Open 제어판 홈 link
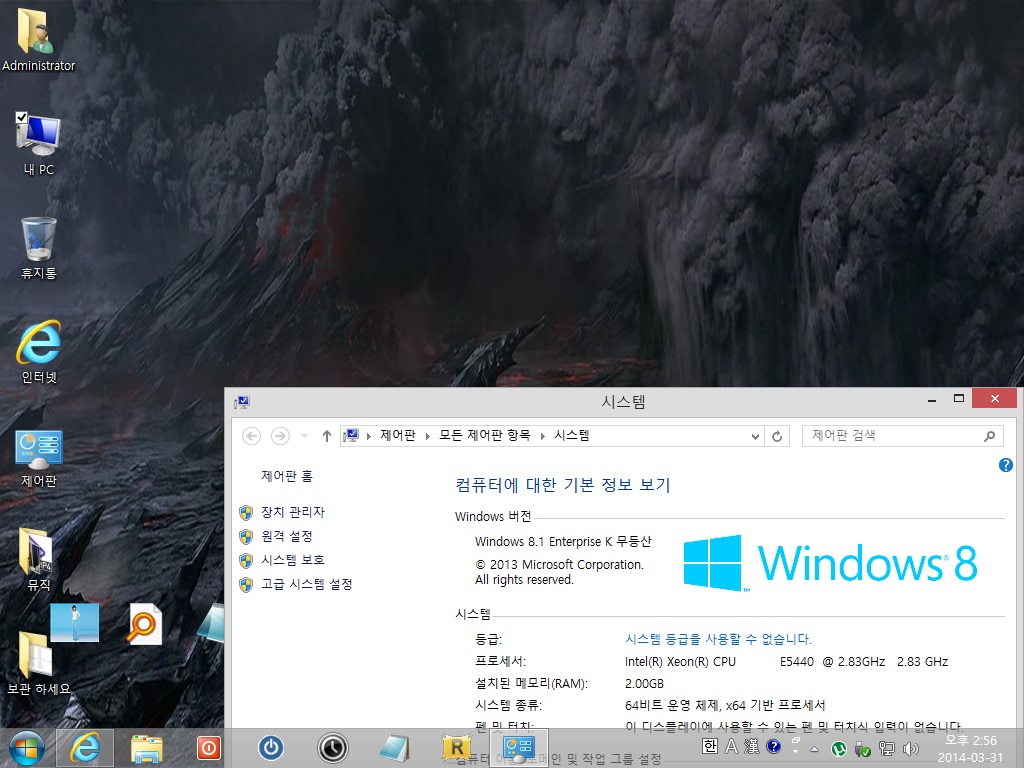Viewport: 1024px width, 768px height. click(287, 476)
